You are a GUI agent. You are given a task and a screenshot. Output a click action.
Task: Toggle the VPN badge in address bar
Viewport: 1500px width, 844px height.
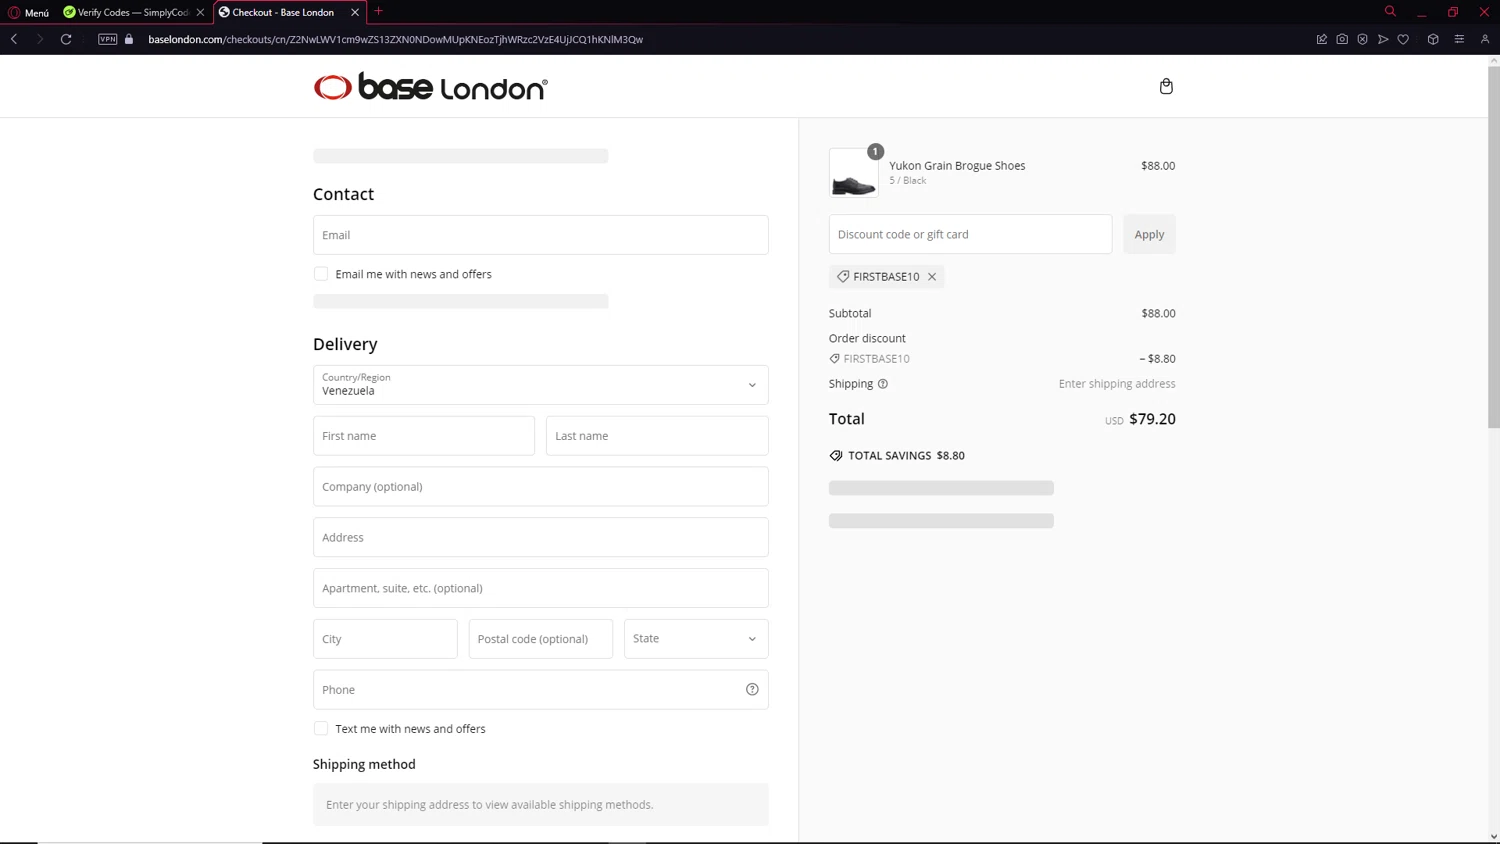click(x=107, y=39)
